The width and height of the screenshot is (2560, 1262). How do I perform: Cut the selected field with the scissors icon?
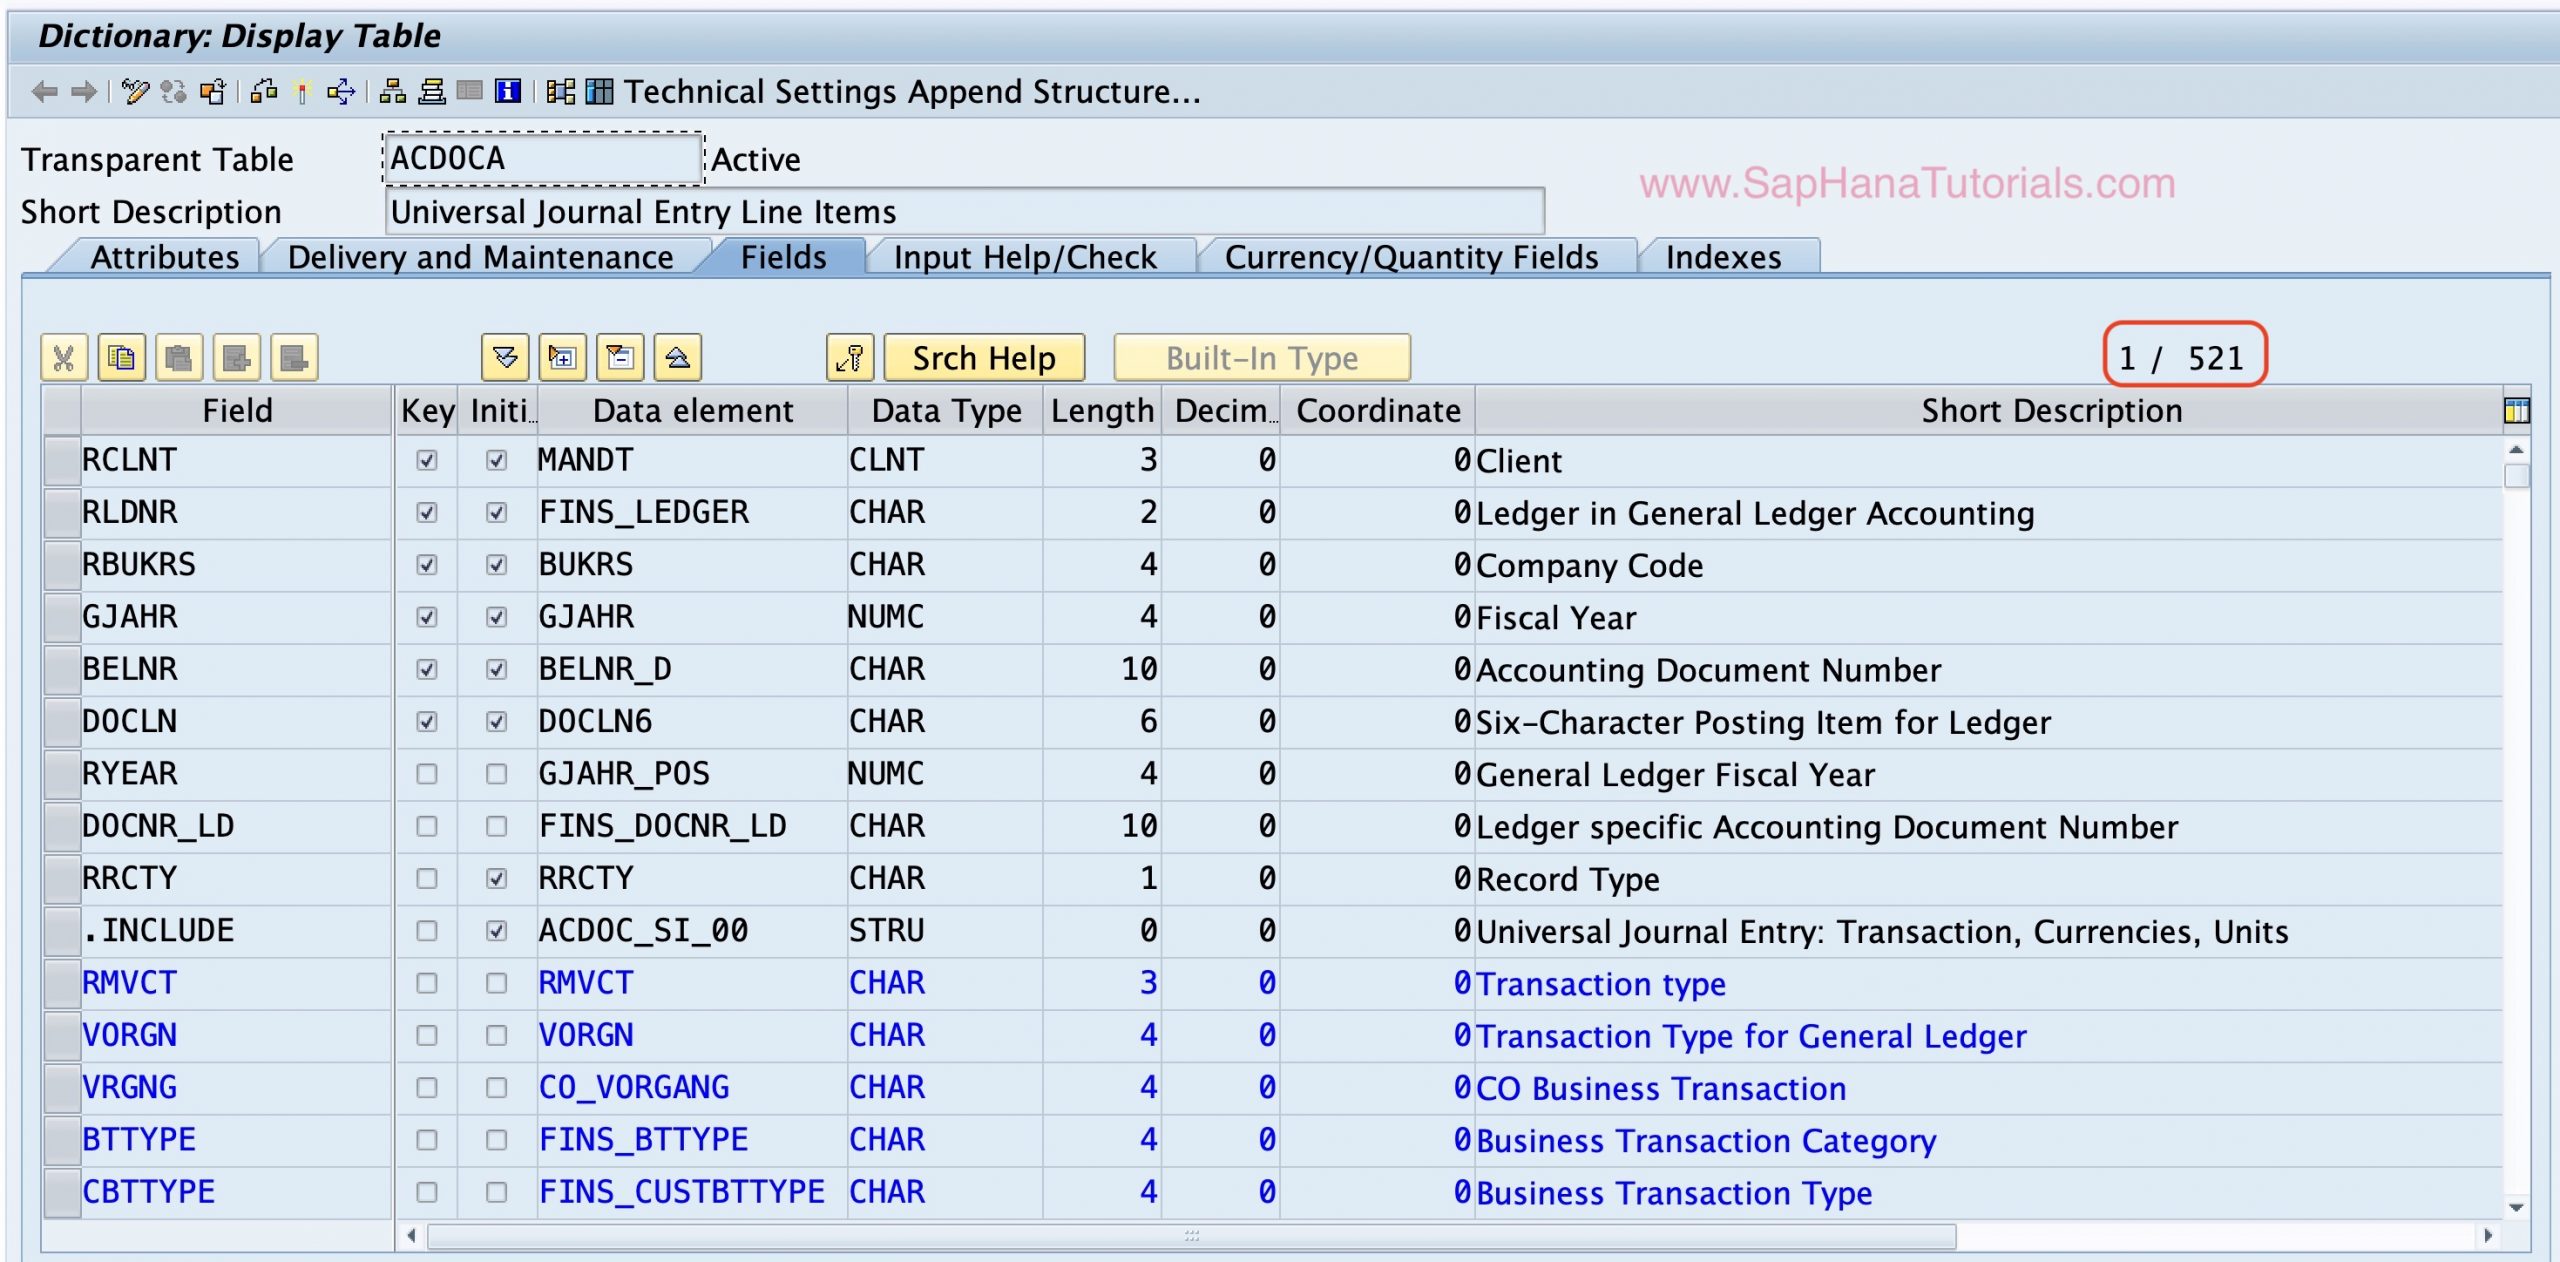click(64, 357)
